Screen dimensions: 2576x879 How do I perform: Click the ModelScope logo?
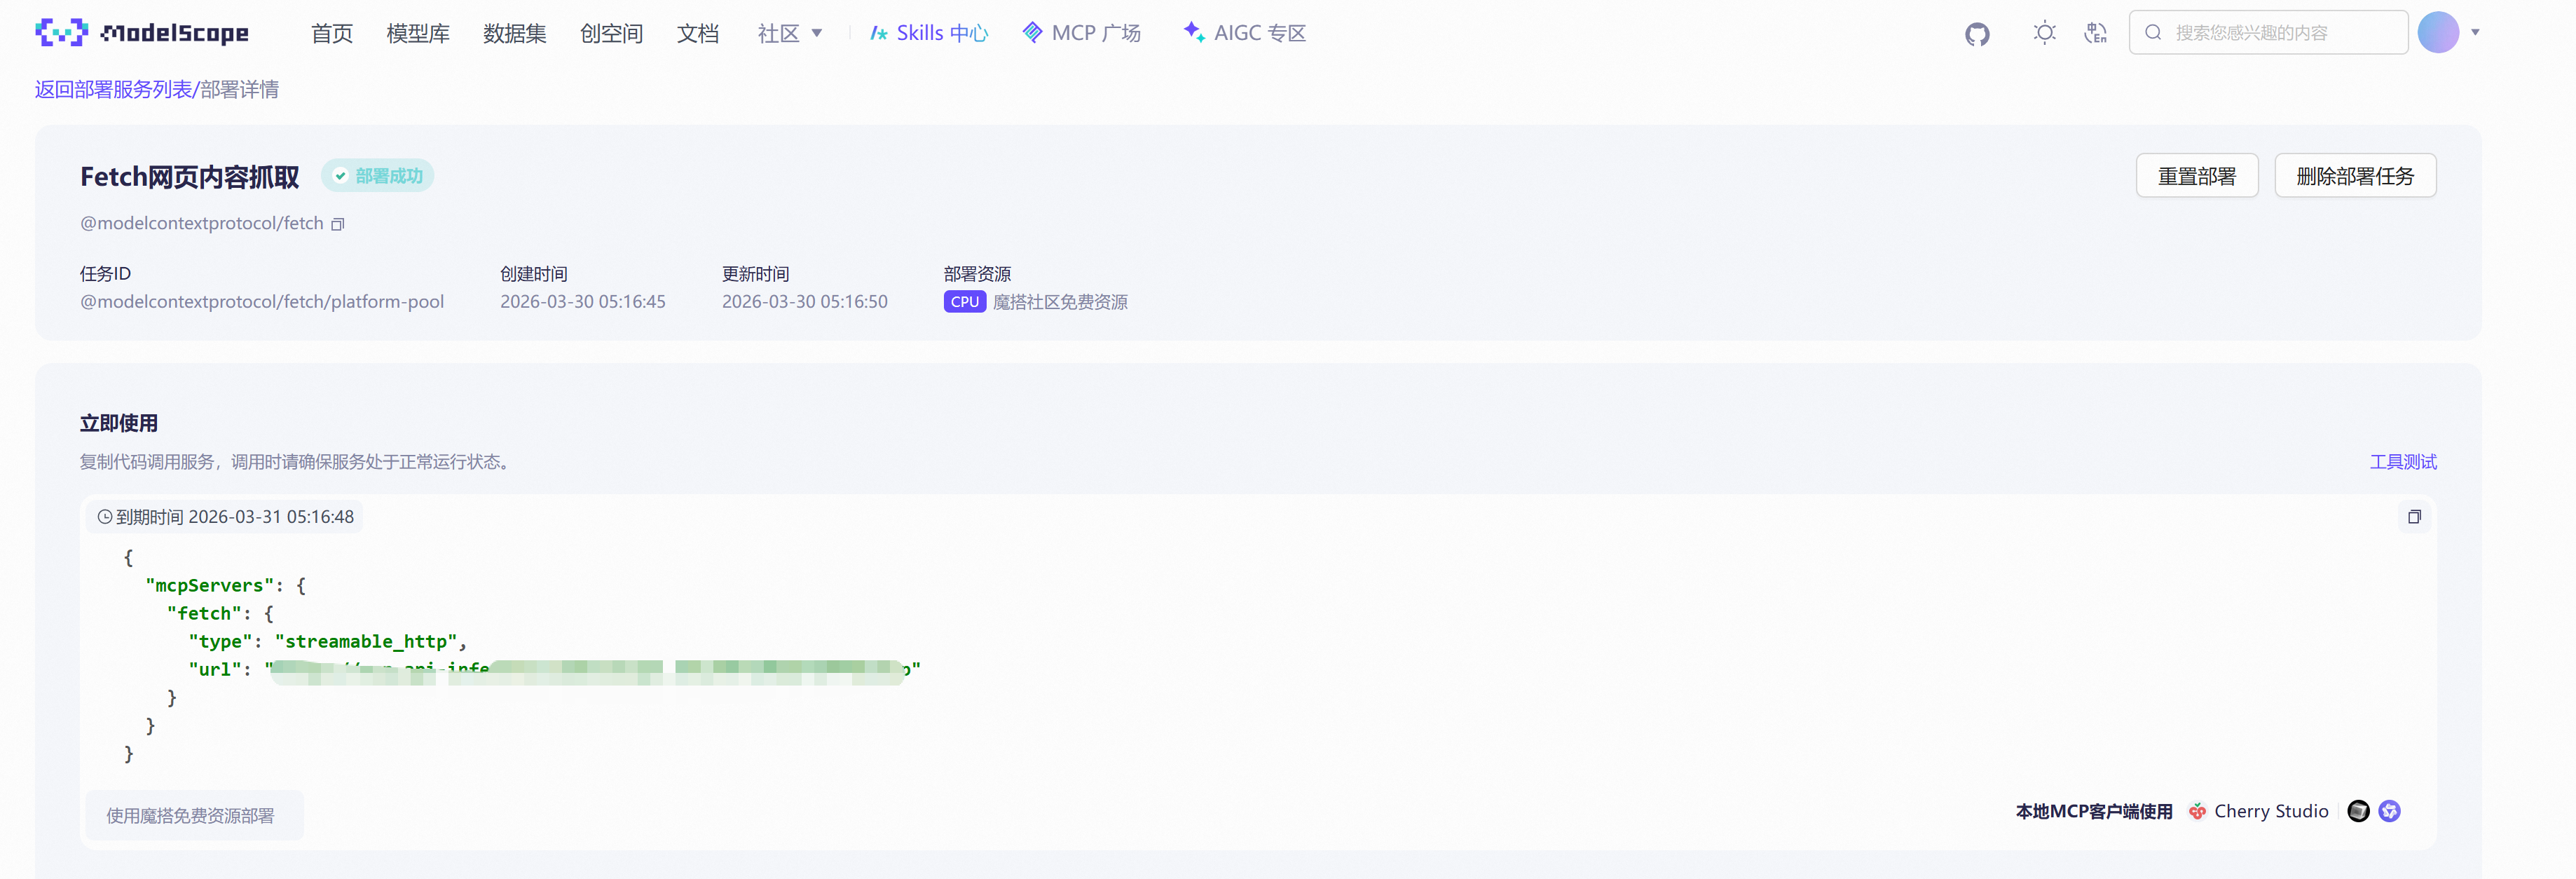[142, 33]
